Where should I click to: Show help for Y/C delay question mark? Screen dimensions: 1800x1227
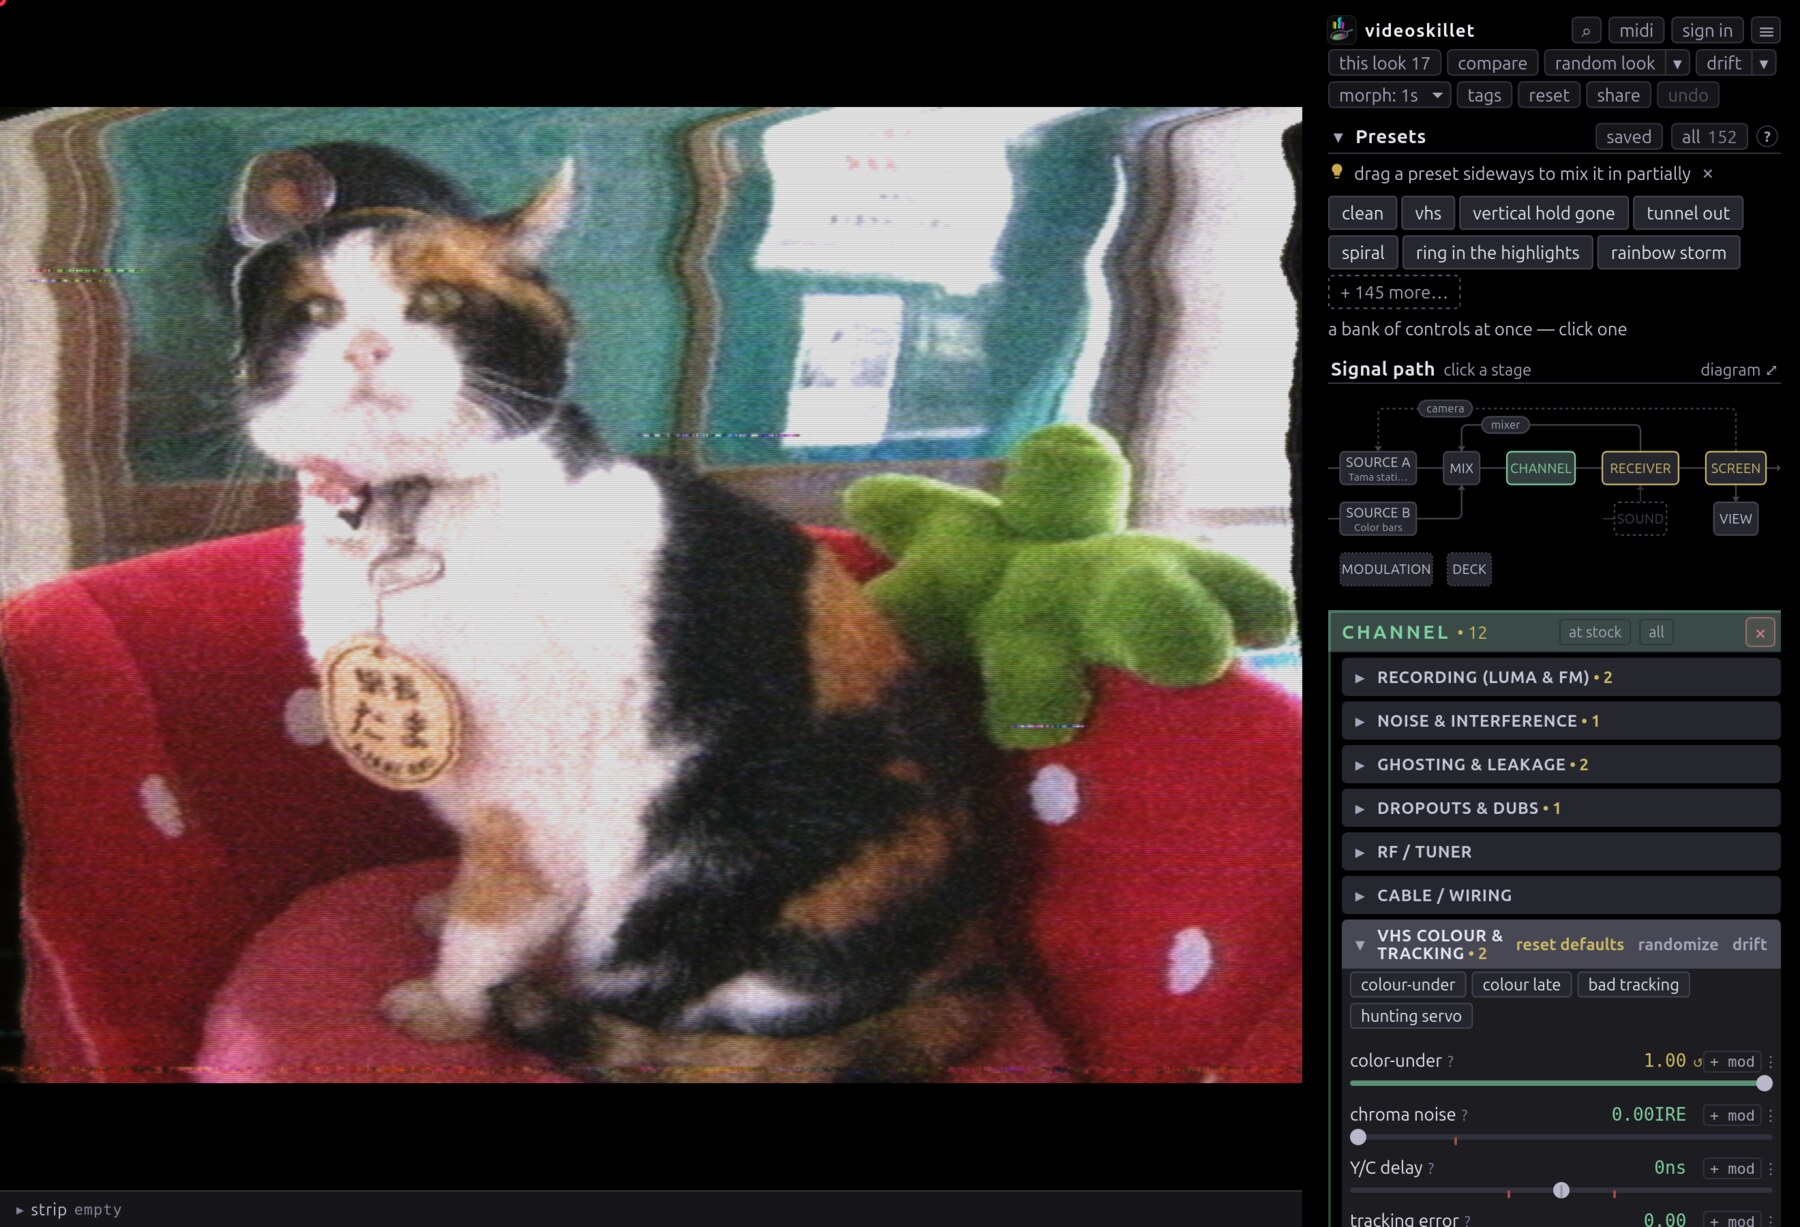click(1431, 1169)
